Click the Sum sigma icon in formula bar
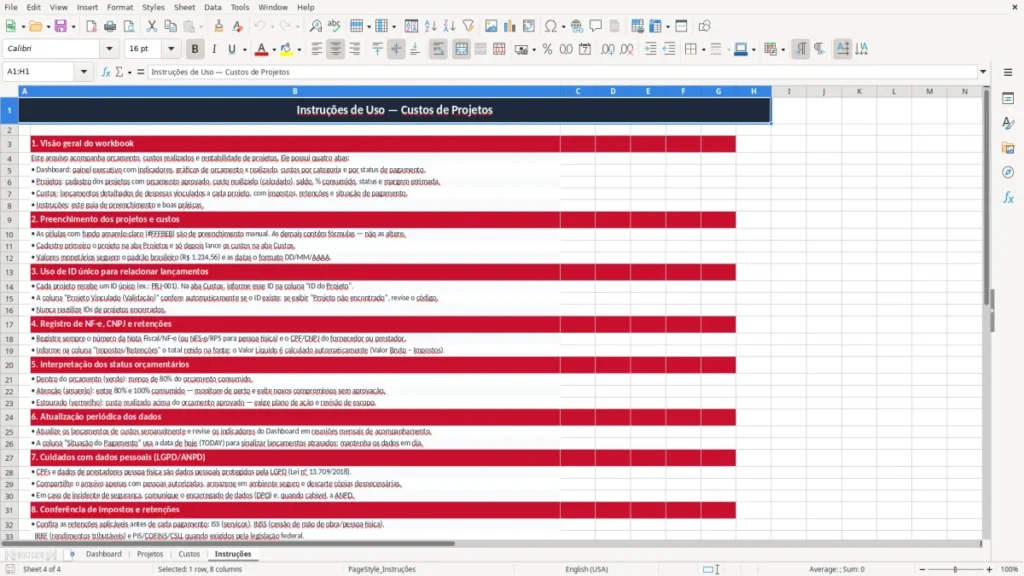Image resolution: width=1024 pixels, height=576 pixels. [119, 72]
